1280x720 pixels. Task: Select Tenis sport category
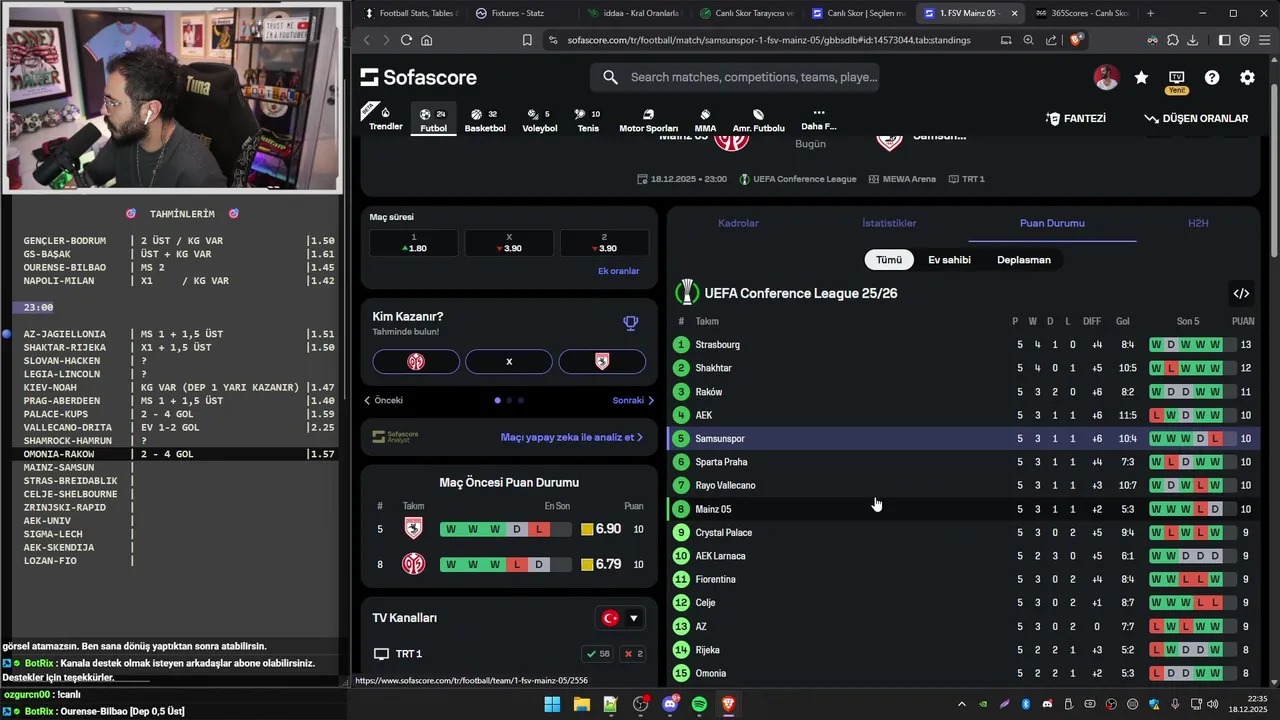coord(588,120)
